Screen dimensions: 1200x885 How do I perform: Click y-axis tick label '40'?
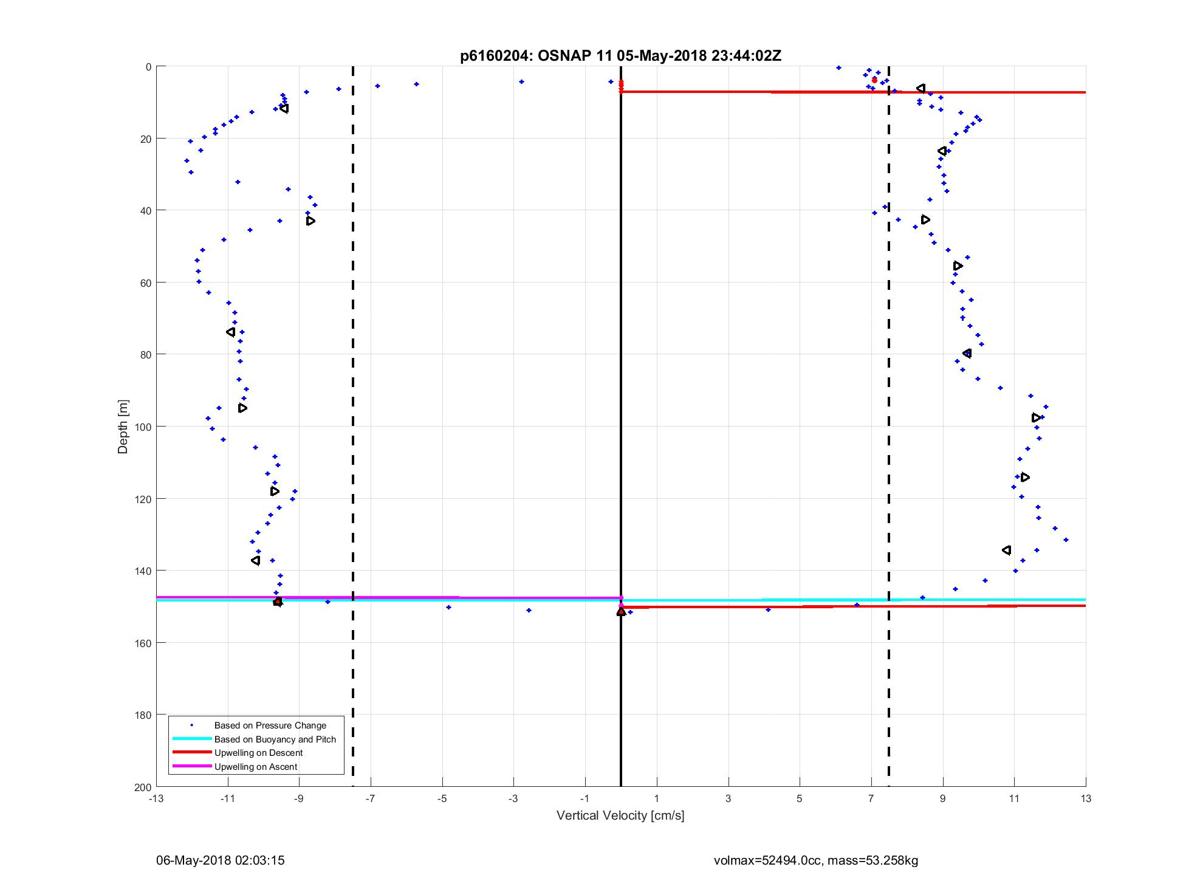point(145,211)
